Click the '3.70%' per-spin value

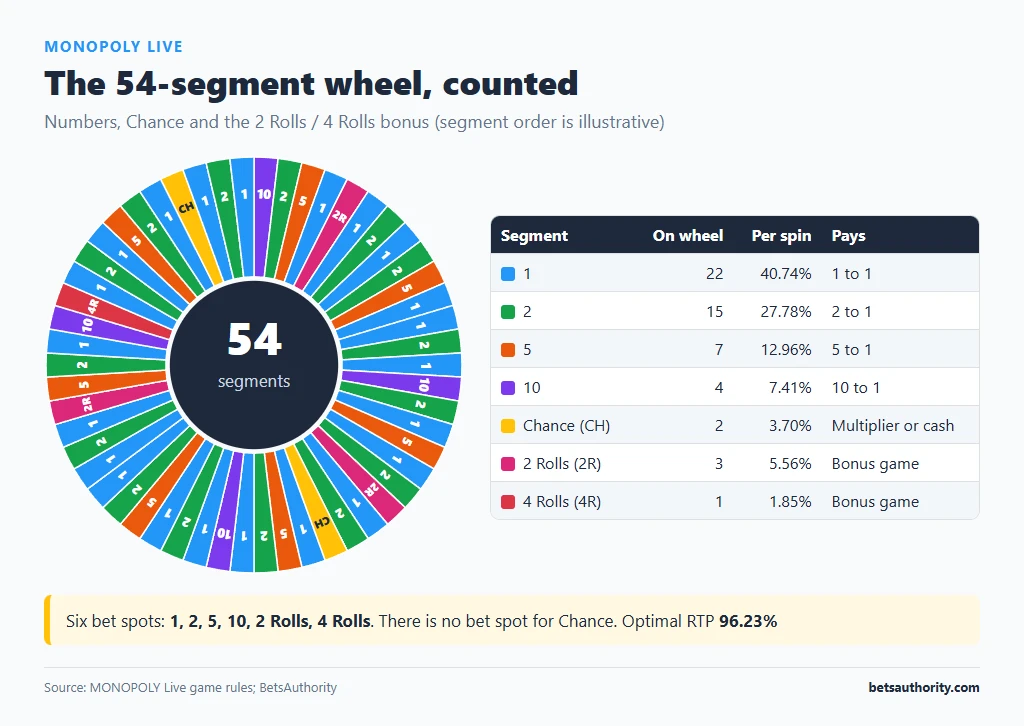pyautogui.click(x=790, y=426)
